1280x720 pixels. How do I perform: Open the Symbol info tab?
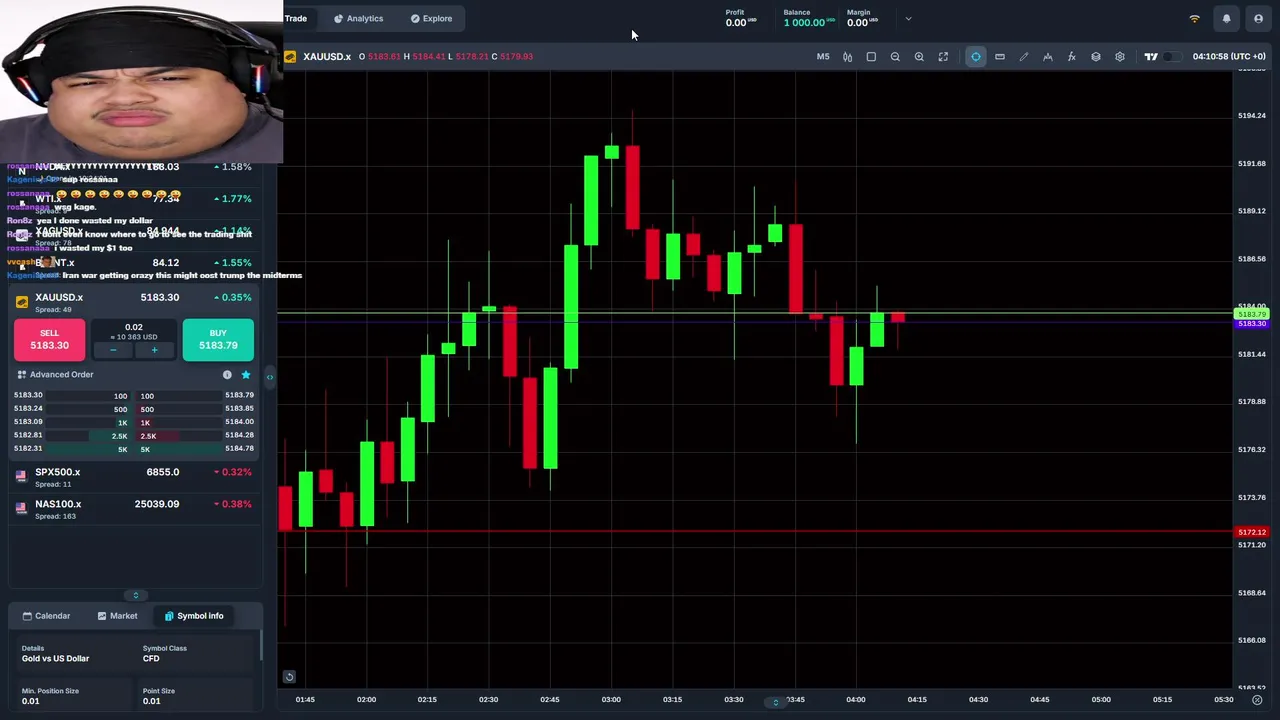(194, 616)
